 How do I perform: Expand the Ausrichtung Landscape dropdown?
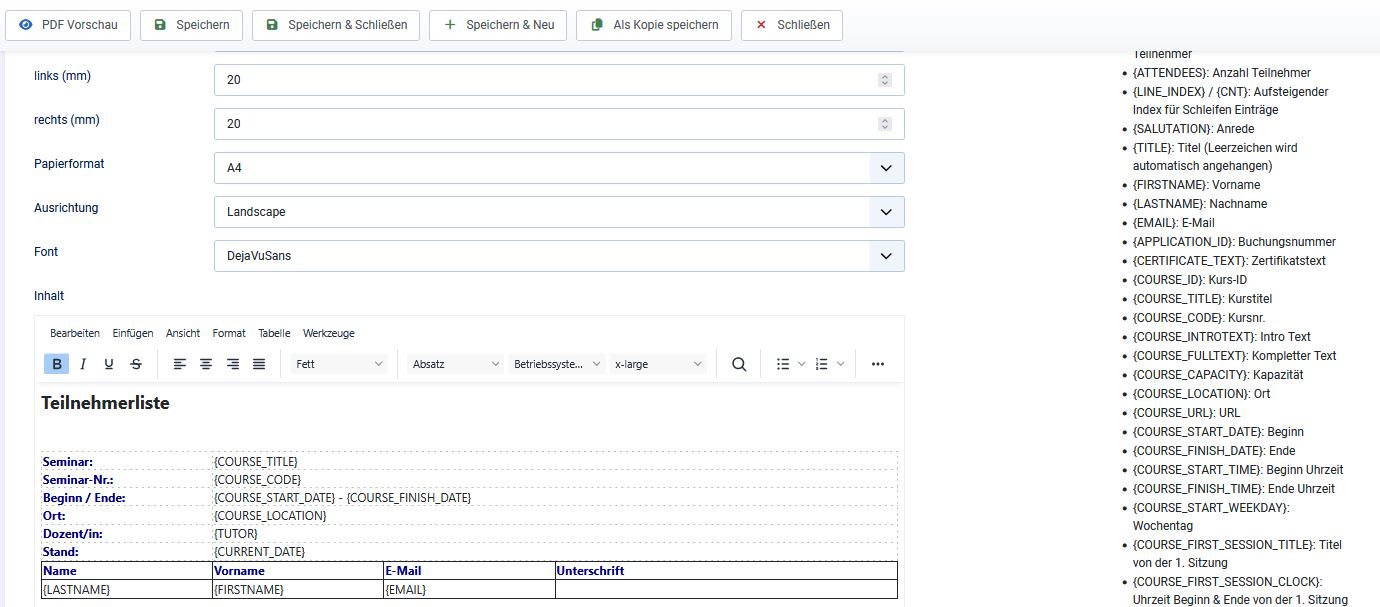point(559,212)
